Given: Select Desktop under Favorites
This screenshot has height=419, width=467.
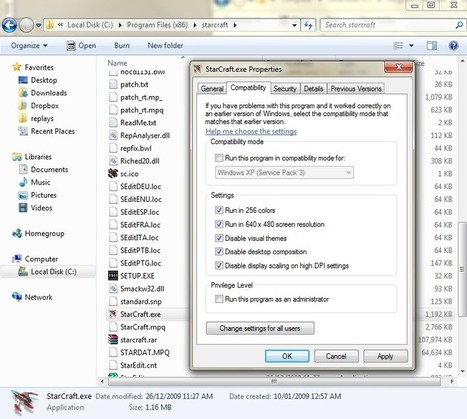Looking at the screenshot, I should (44, 80).
